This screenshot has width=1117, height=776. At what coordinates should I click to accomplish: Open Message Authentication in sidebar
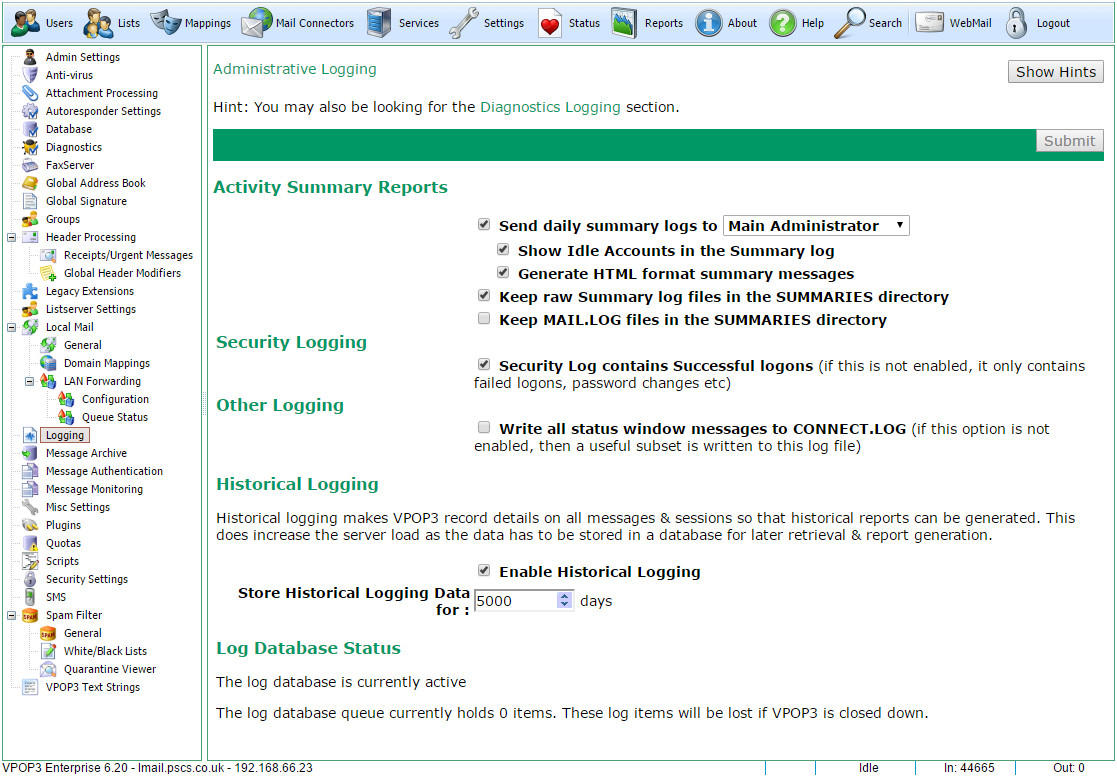[104, 471]
